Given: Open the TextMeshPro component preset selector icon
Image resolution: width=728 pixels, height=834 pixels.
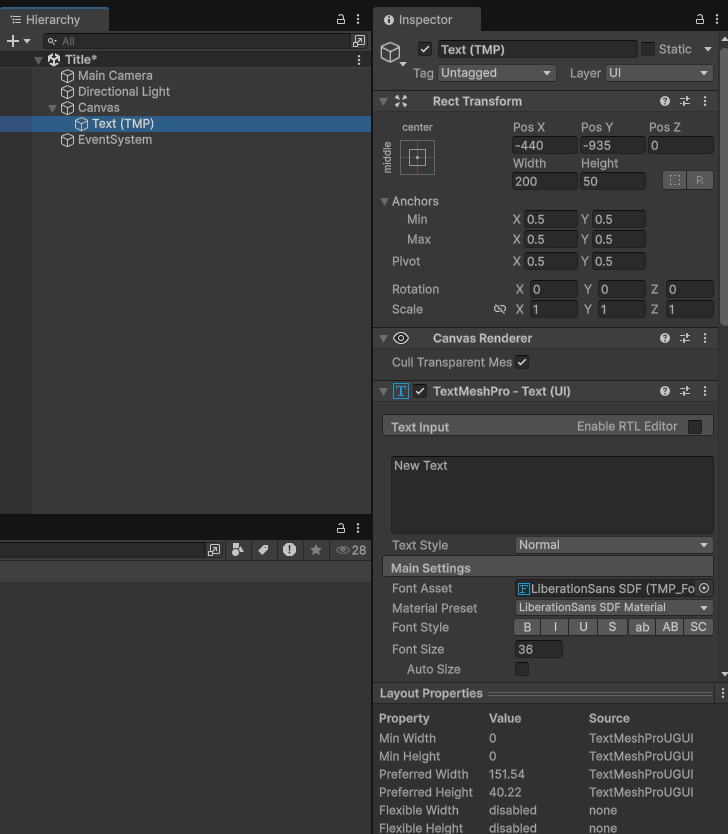Looking at the screenshot, I should [x=685, y=391].
